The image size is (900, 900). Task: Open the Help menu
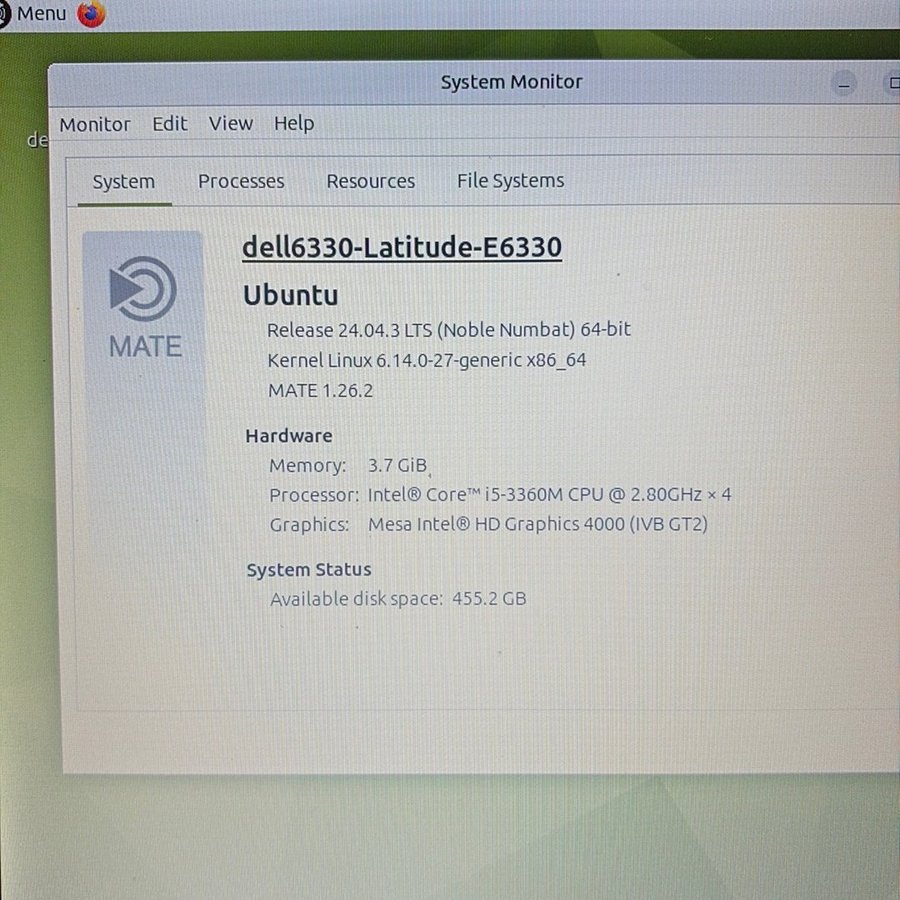point(294,124)
